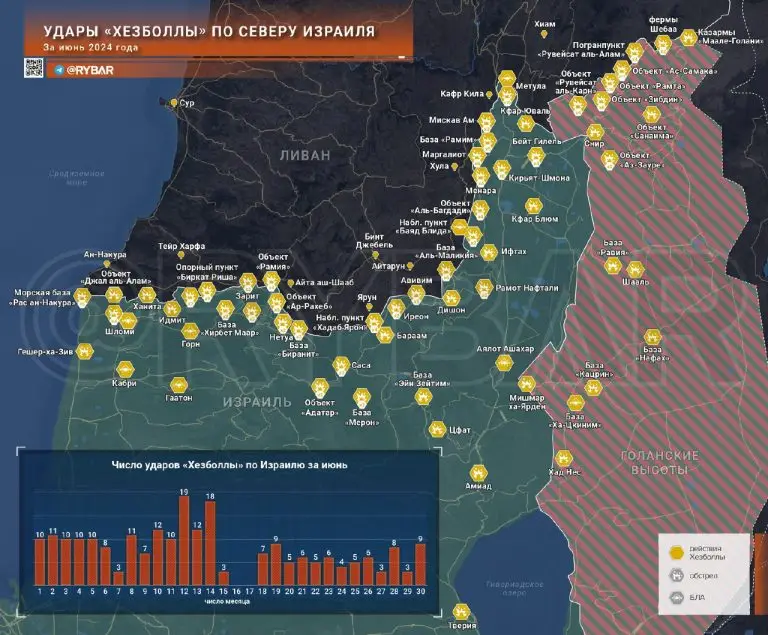768x635 pixels.
Task: Click the chart title about June strikes
Action: pos(229,465)
